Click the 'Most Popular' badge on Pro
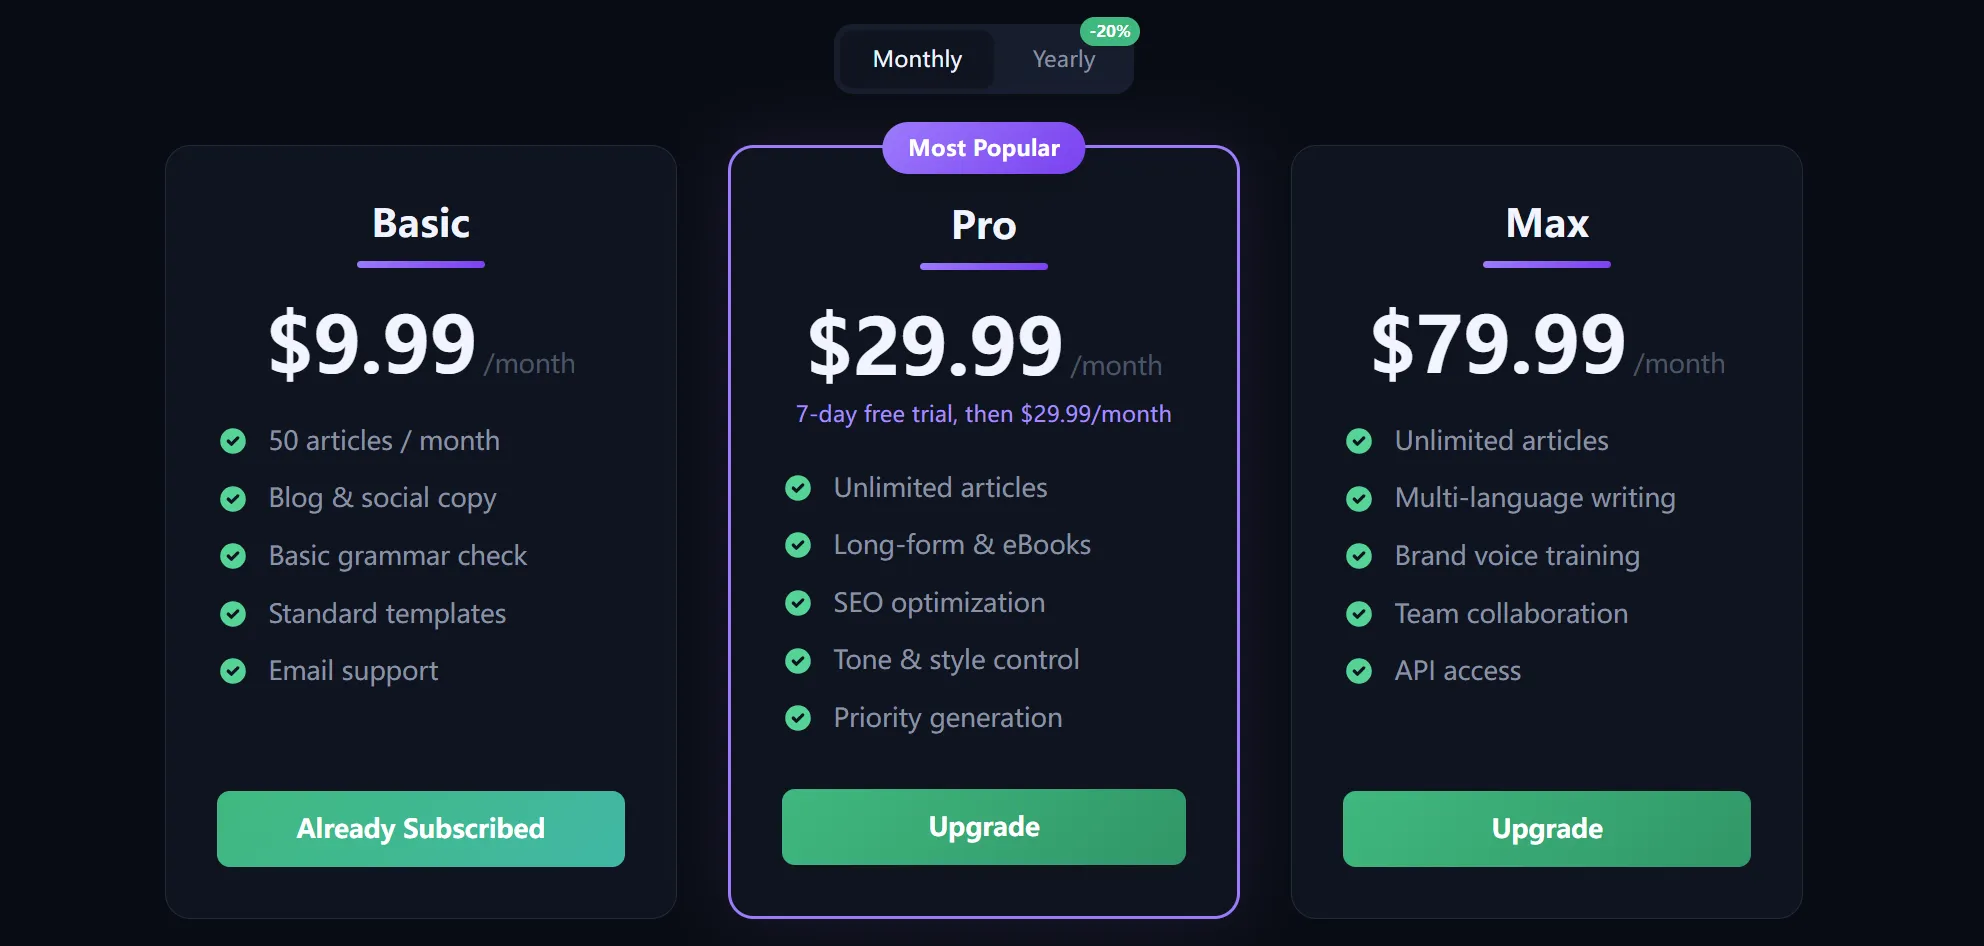Image resolution: width=1984 pixels, height=946 pixels. 983,147
